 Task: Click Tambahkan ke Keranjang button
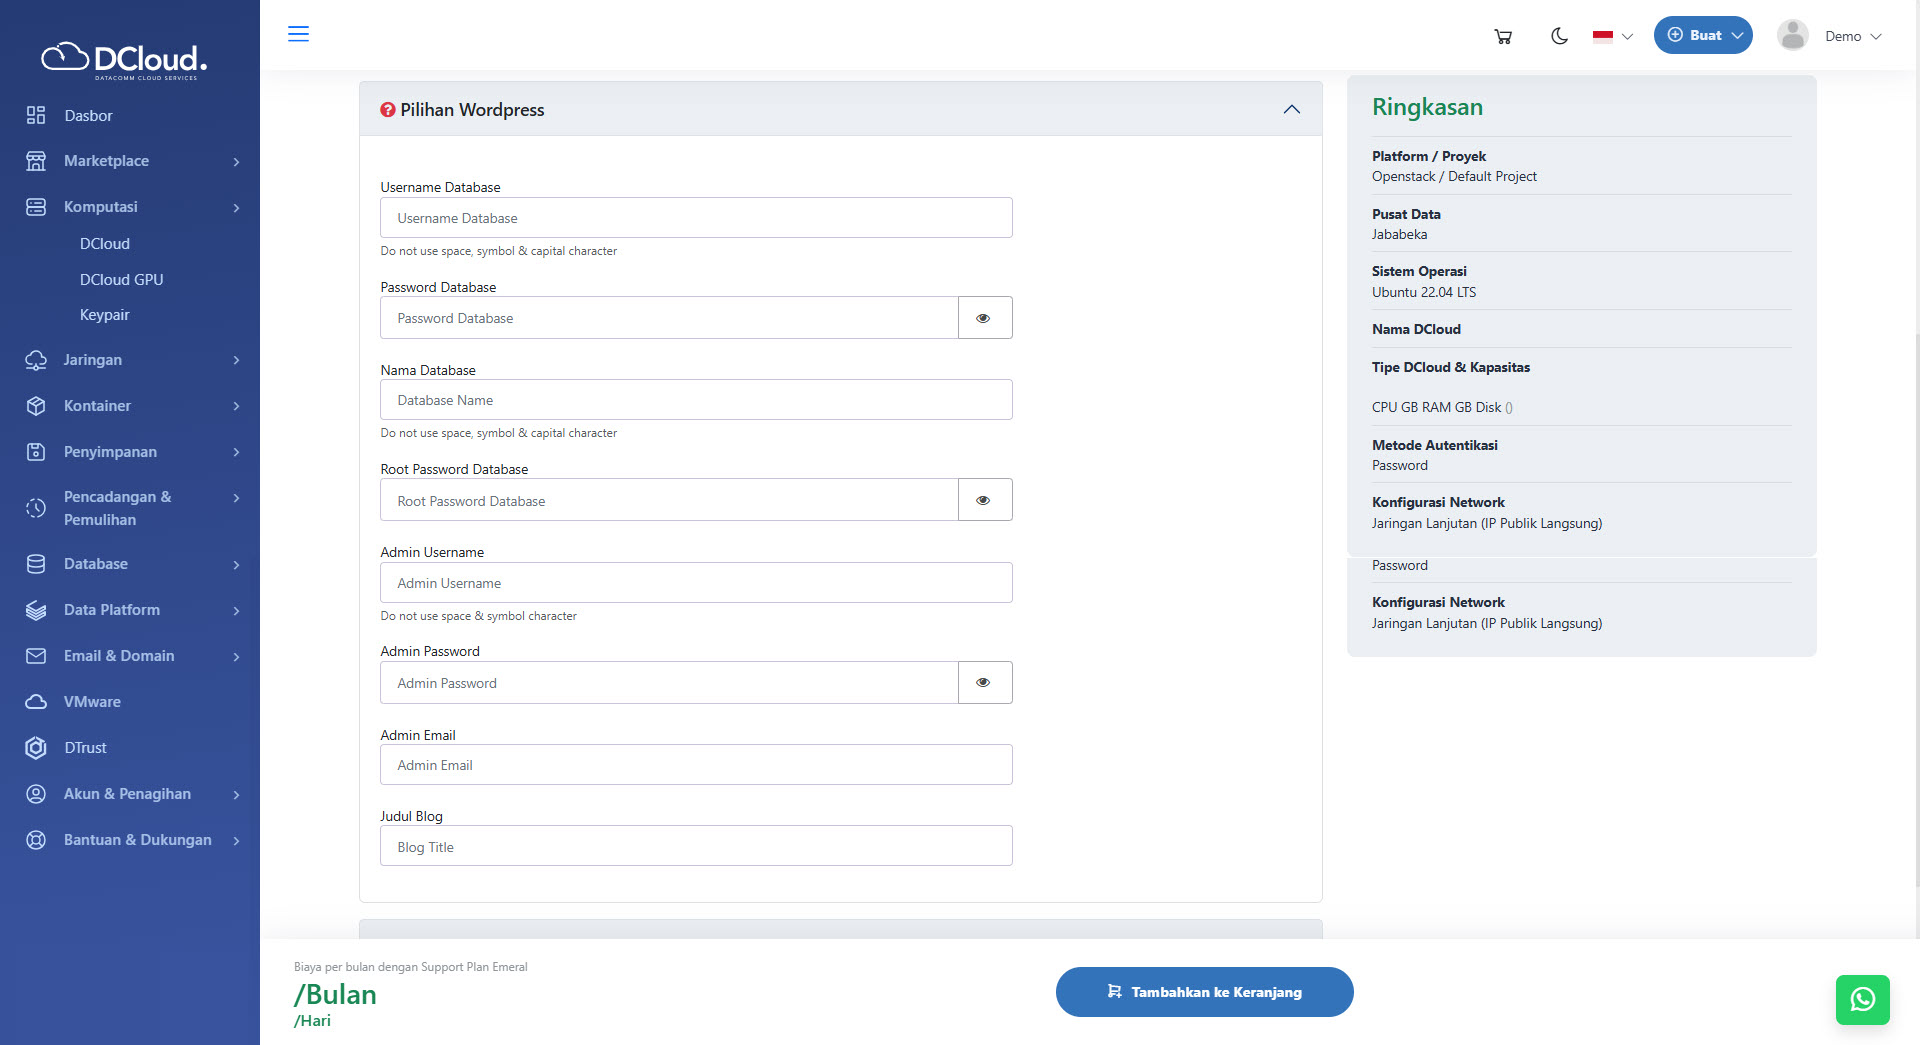click(1204, 992)
